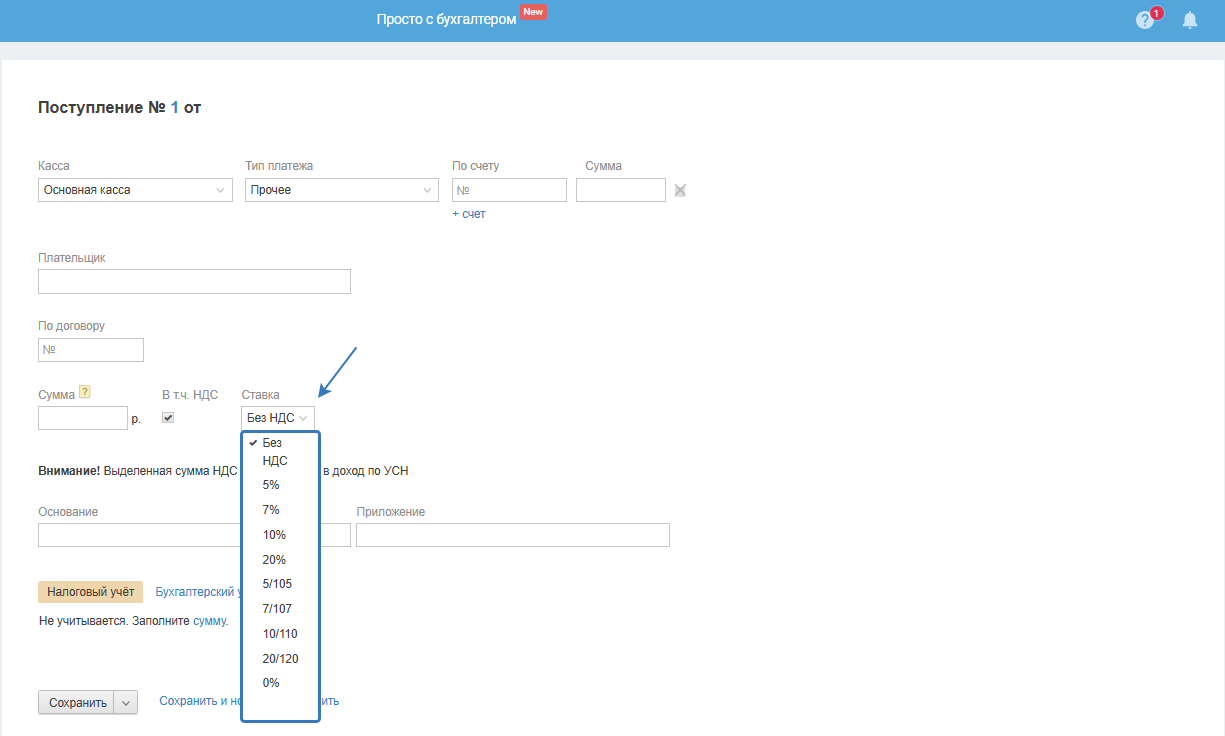Expand the arrow next to Сохранить button

pos(126,703)
